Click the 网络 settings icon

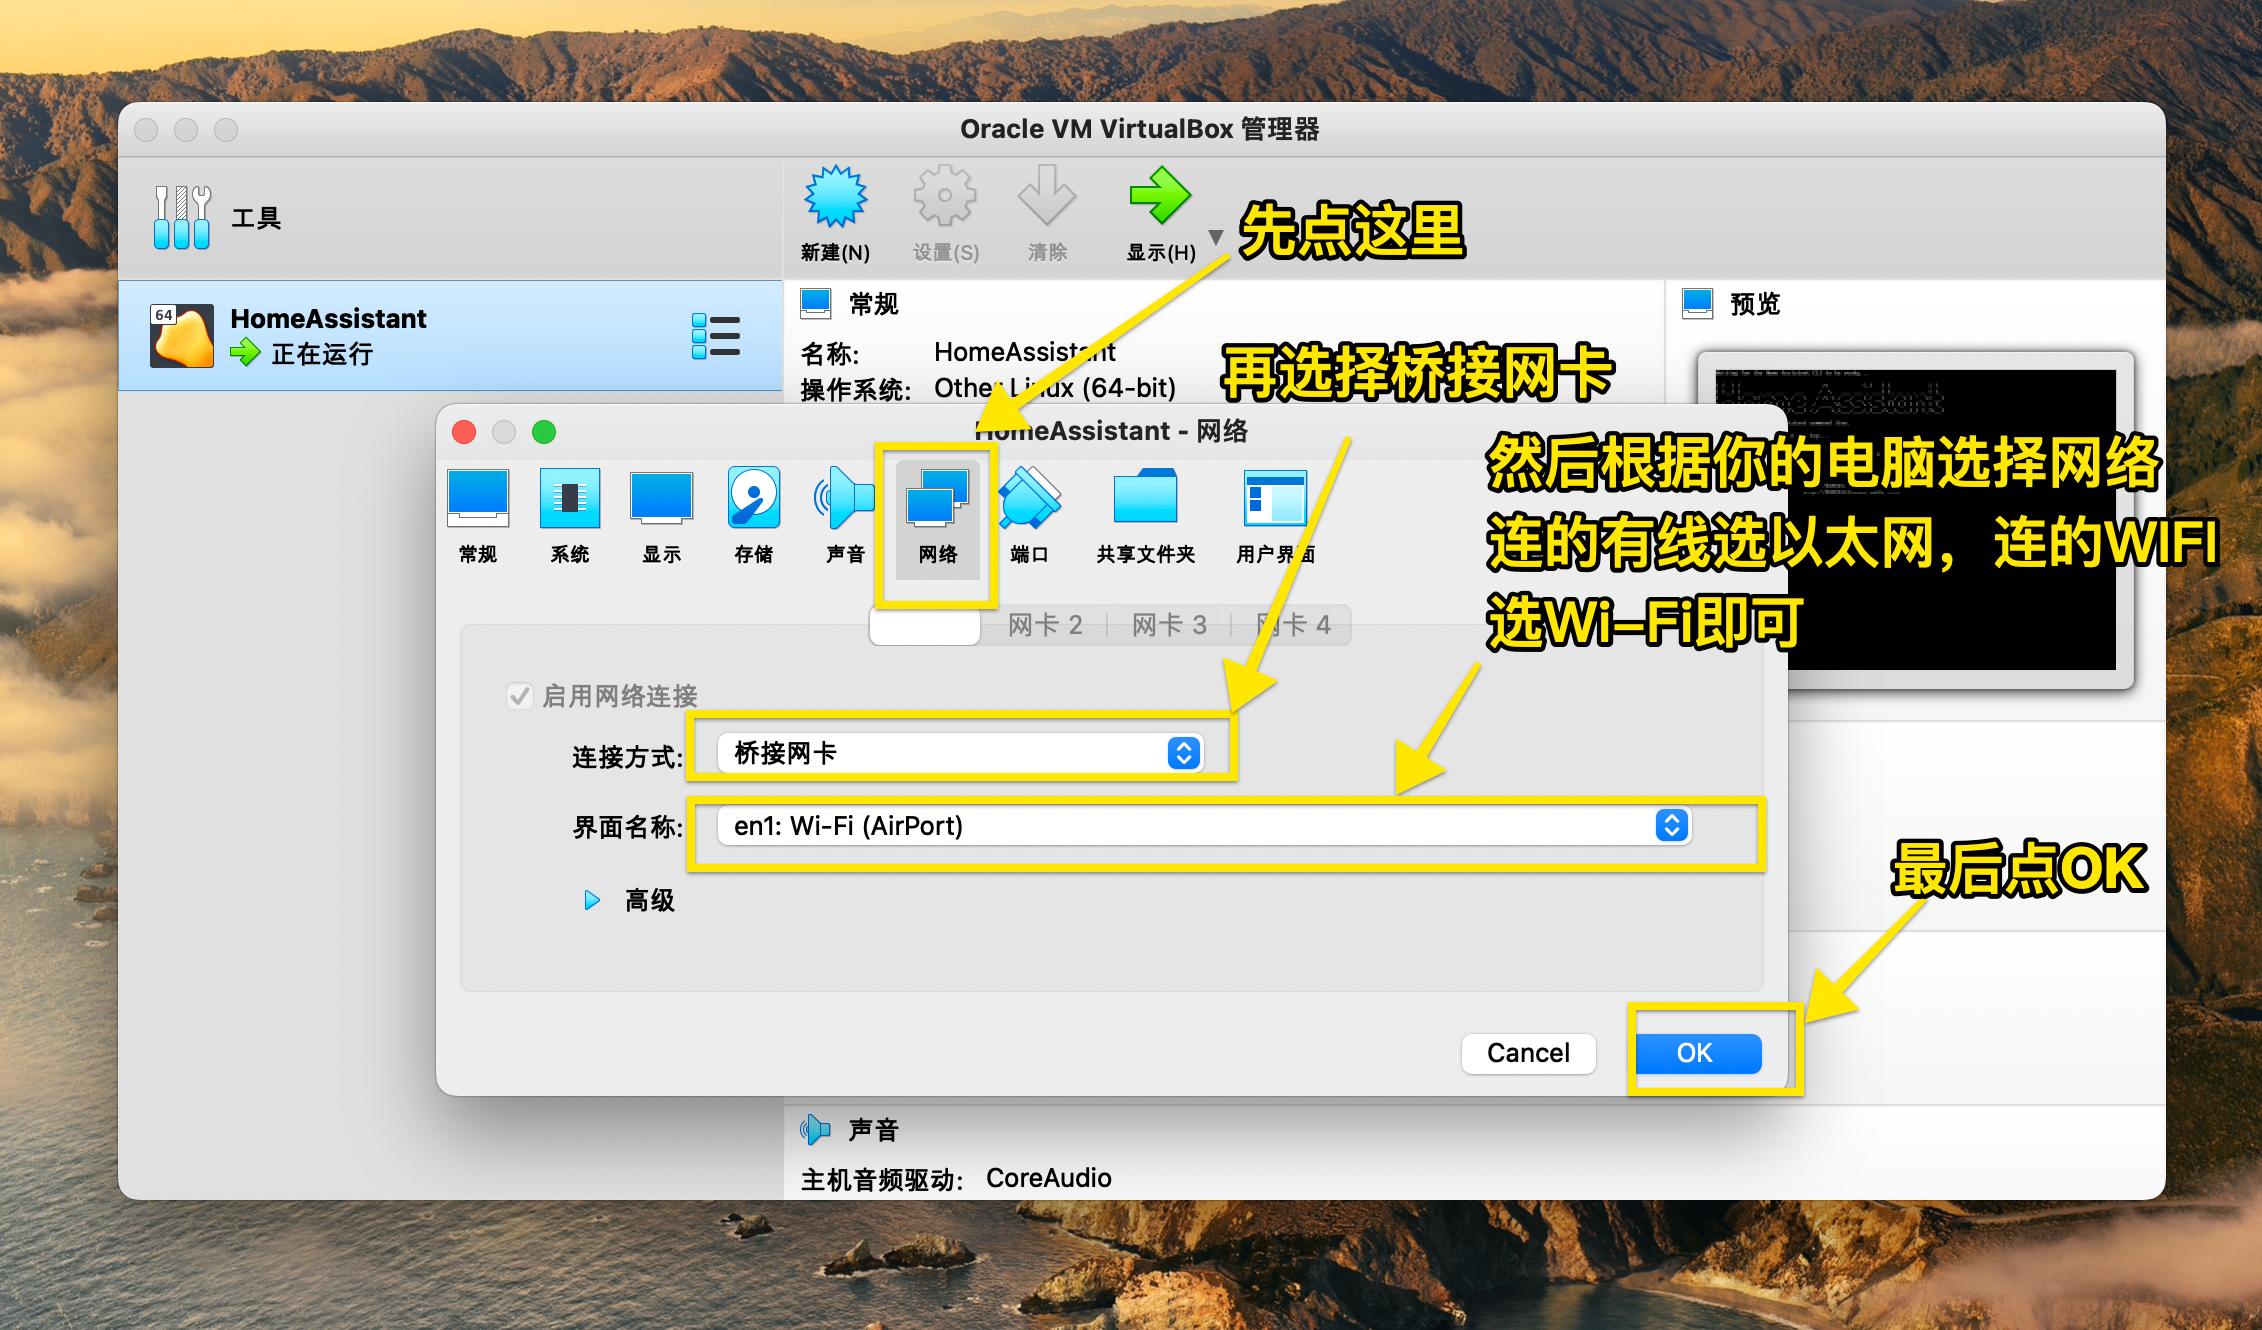point(937,515)
